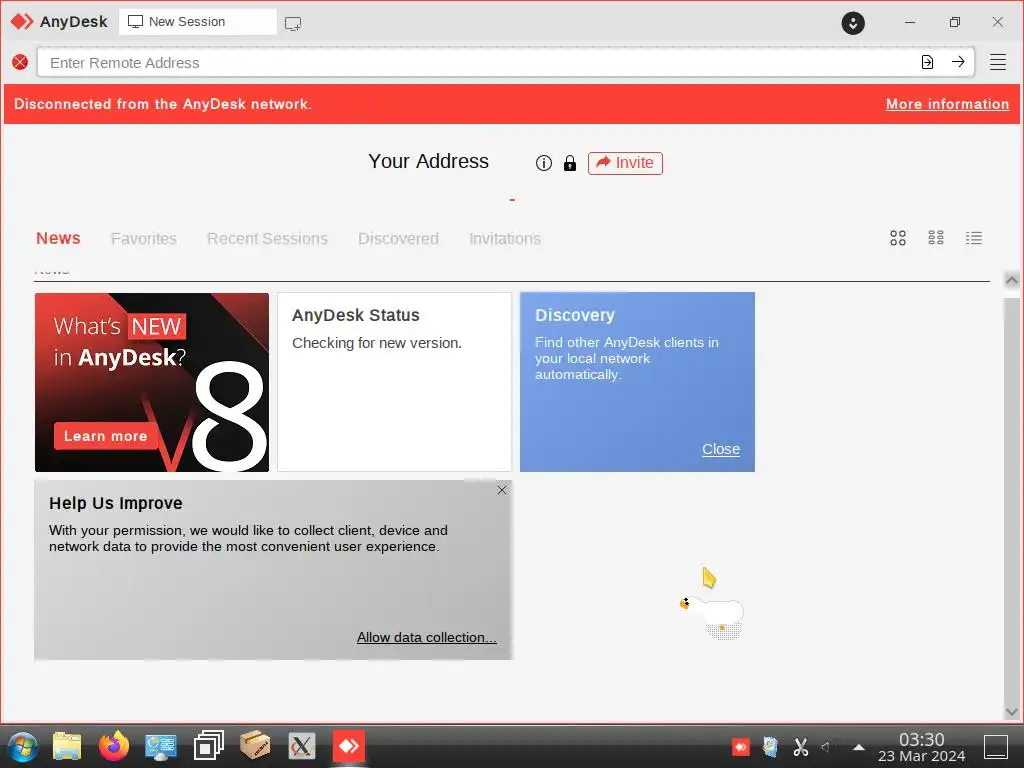This screenshot has height=768, width=1024.
Task: Click the lock security icon
Action: [569, 163]
